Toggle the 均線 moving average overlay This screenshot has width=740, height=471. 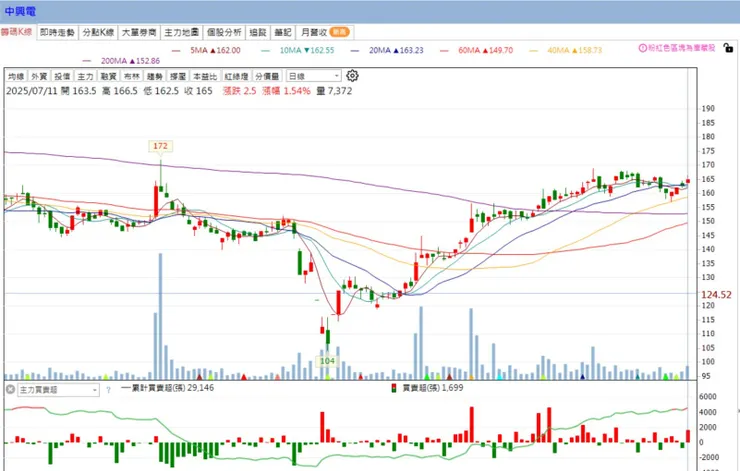(16, 76)
